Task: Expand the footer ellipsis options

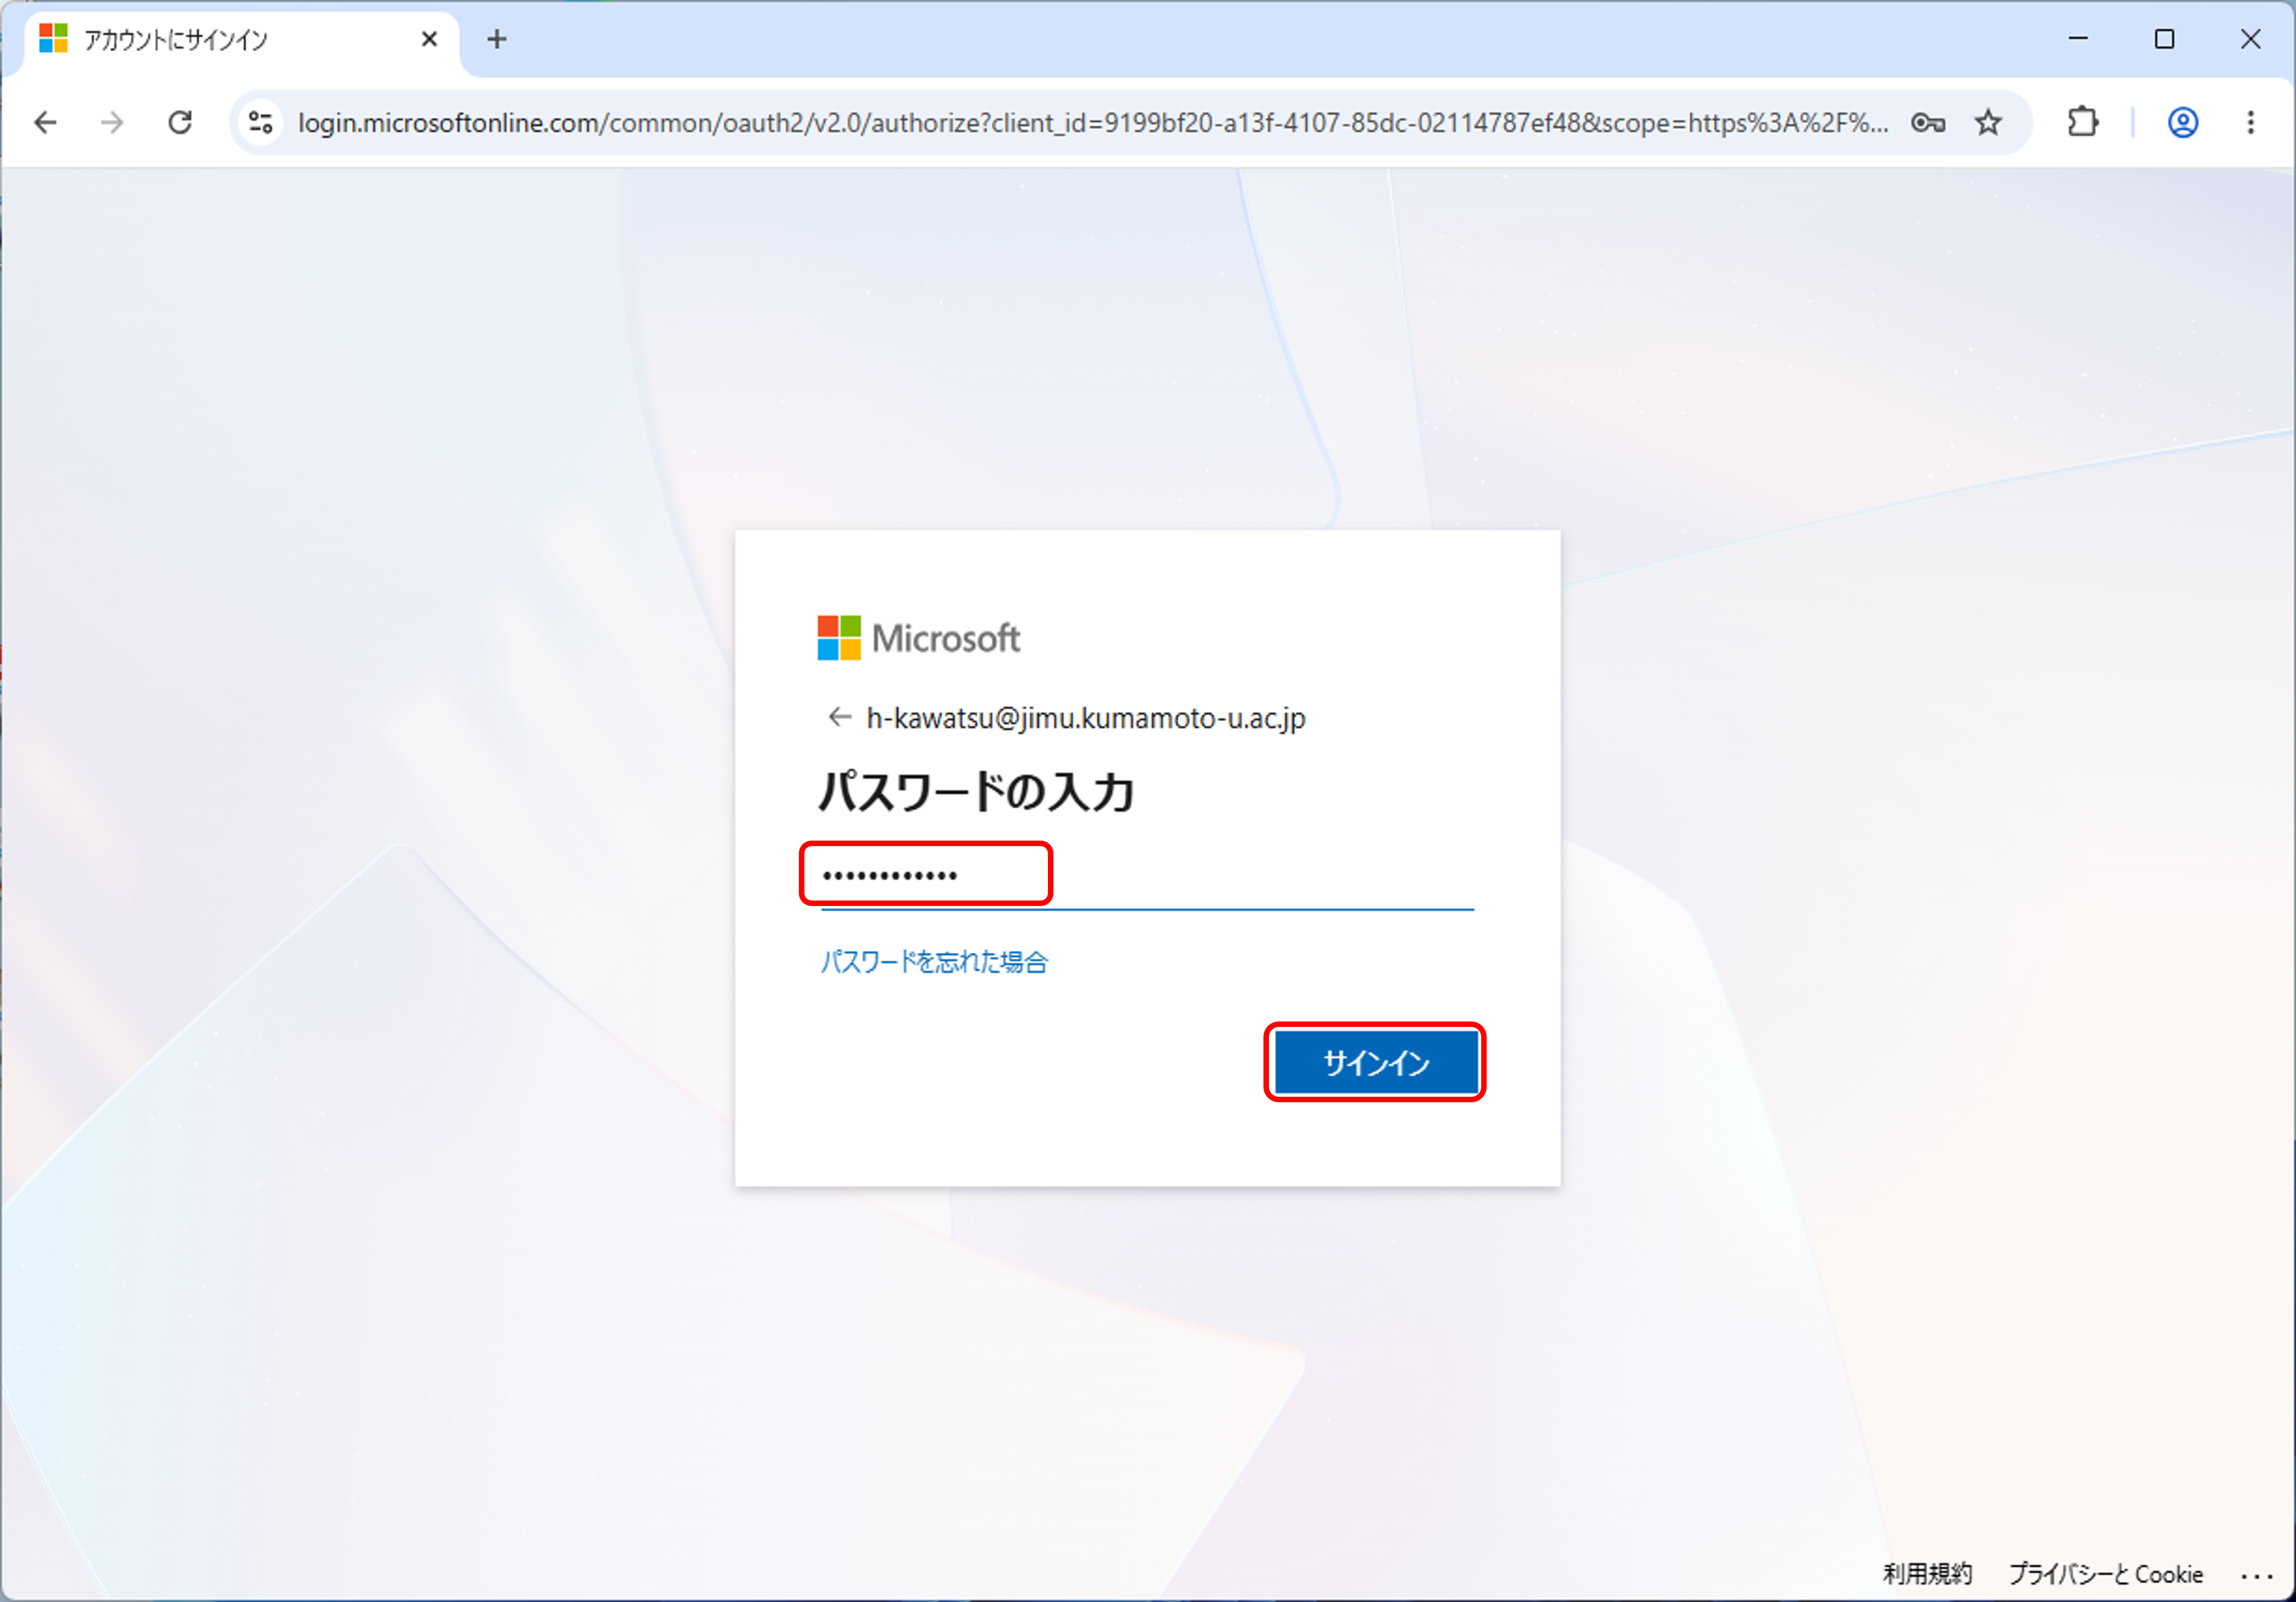Action: pyautogui.click(x=2256, y=1575)
